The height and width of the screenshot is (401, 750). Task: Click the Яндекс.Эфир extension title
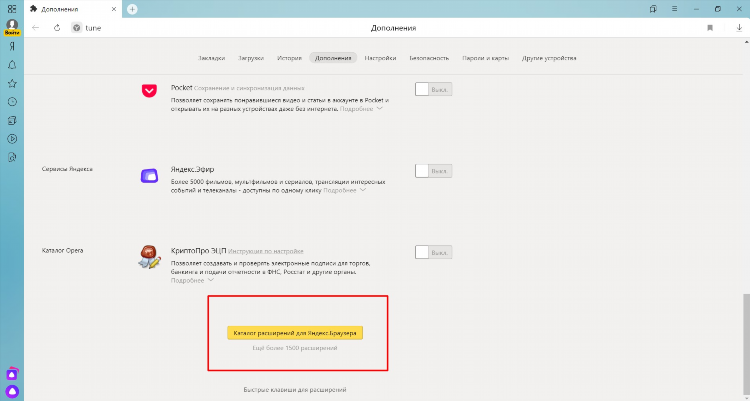(x=192, y=169)
